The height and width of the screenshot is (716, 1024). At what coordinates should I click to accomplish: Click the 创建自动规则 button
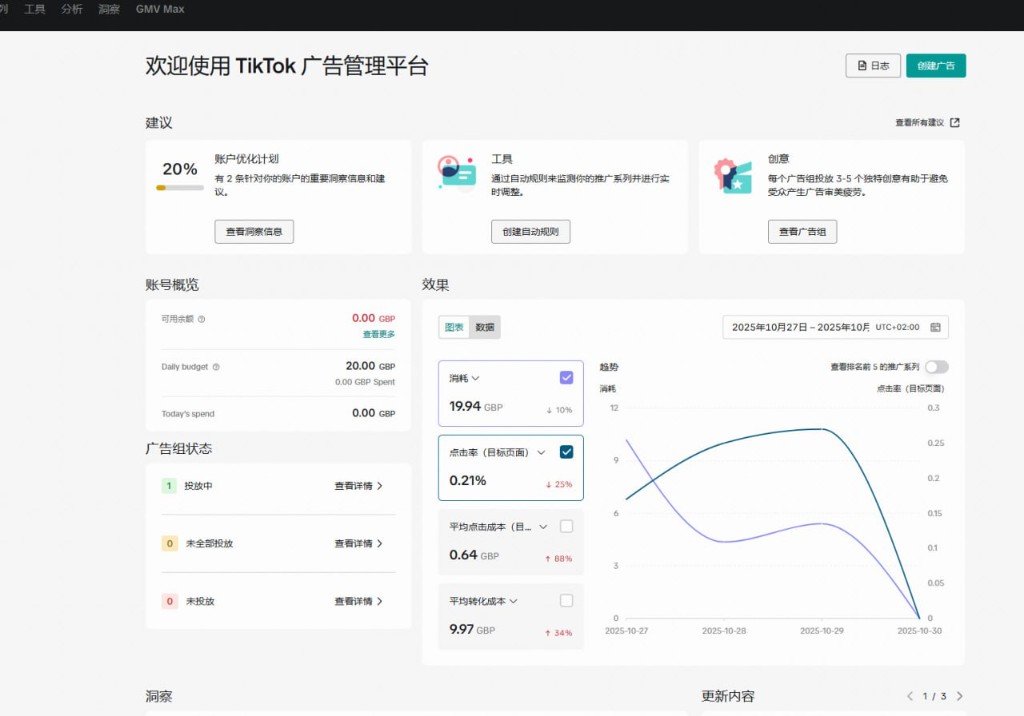click(531, 231)
